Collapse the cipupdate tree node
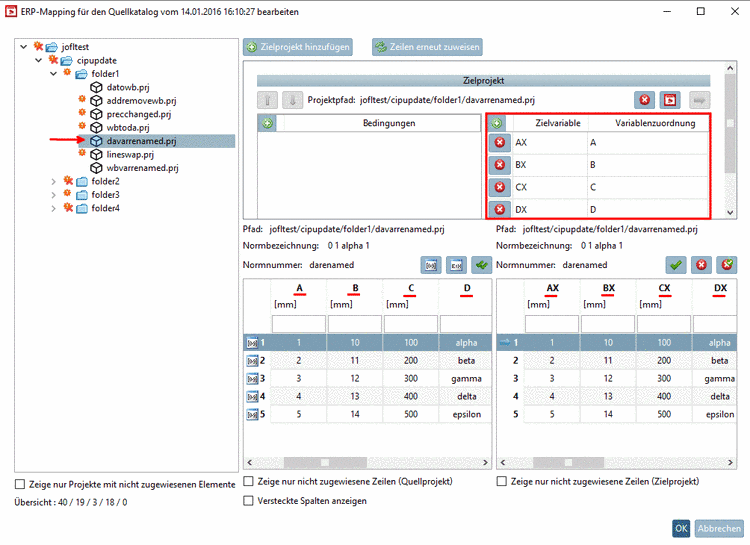750x545 pixels. click(x=39, y=60)
